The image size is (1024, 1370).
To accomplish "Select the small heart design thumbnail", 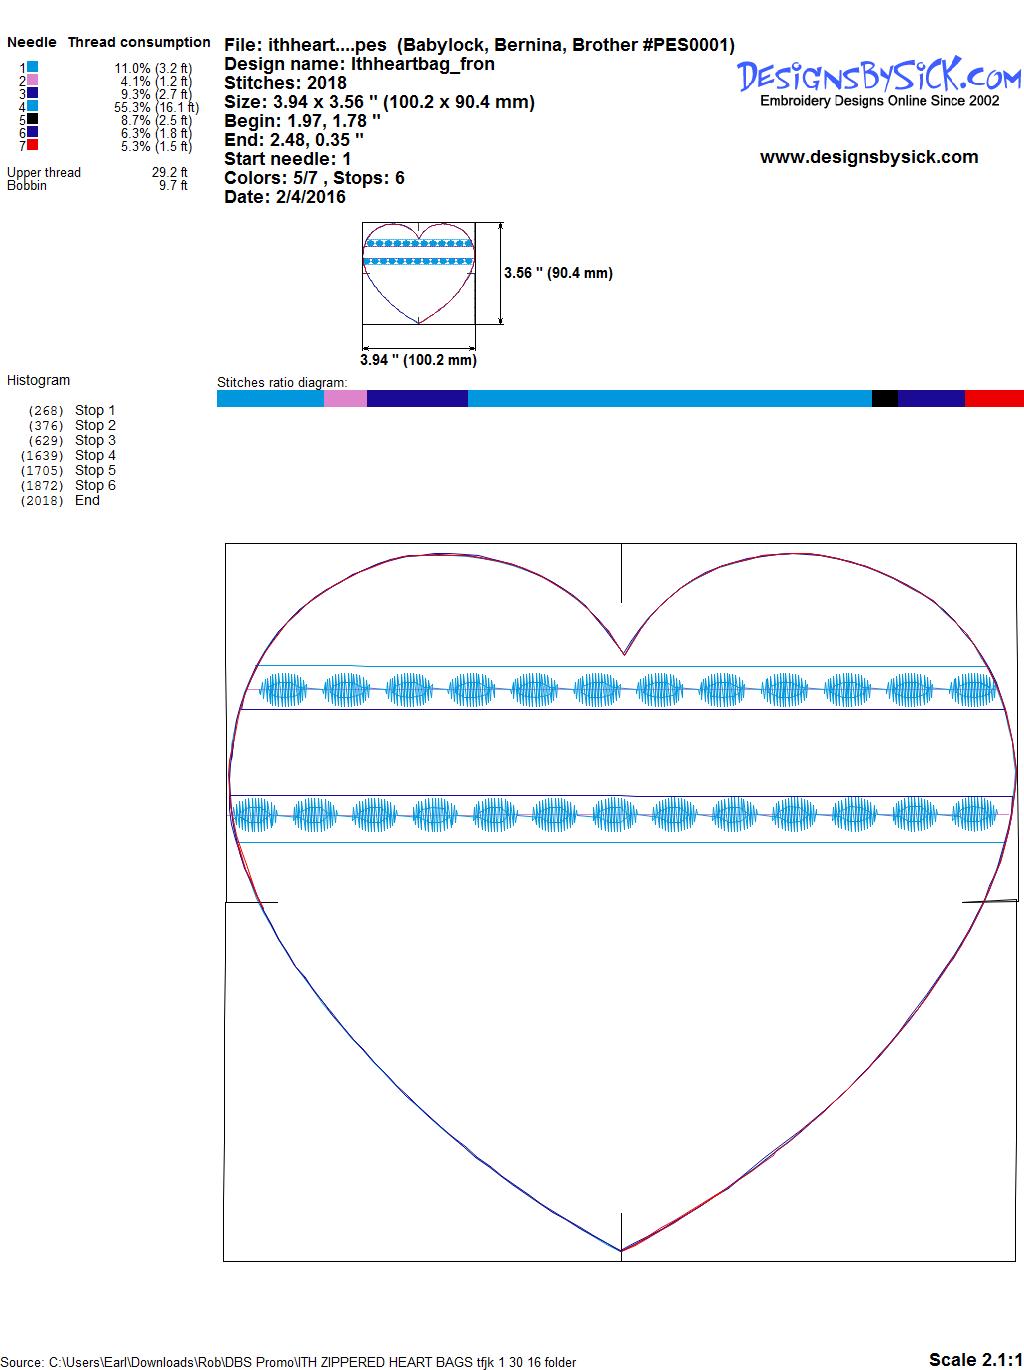I will pos(418,273).
